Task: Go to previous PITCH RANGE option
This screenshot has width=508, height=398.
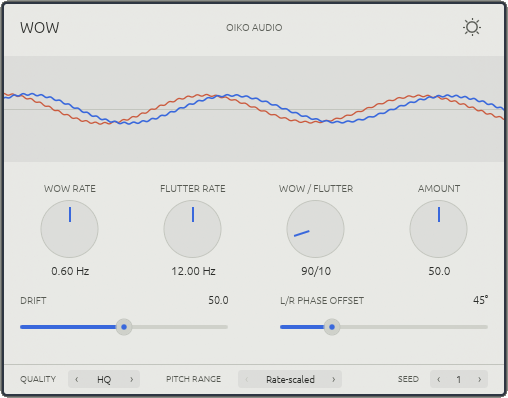Action: coord(247,379)
